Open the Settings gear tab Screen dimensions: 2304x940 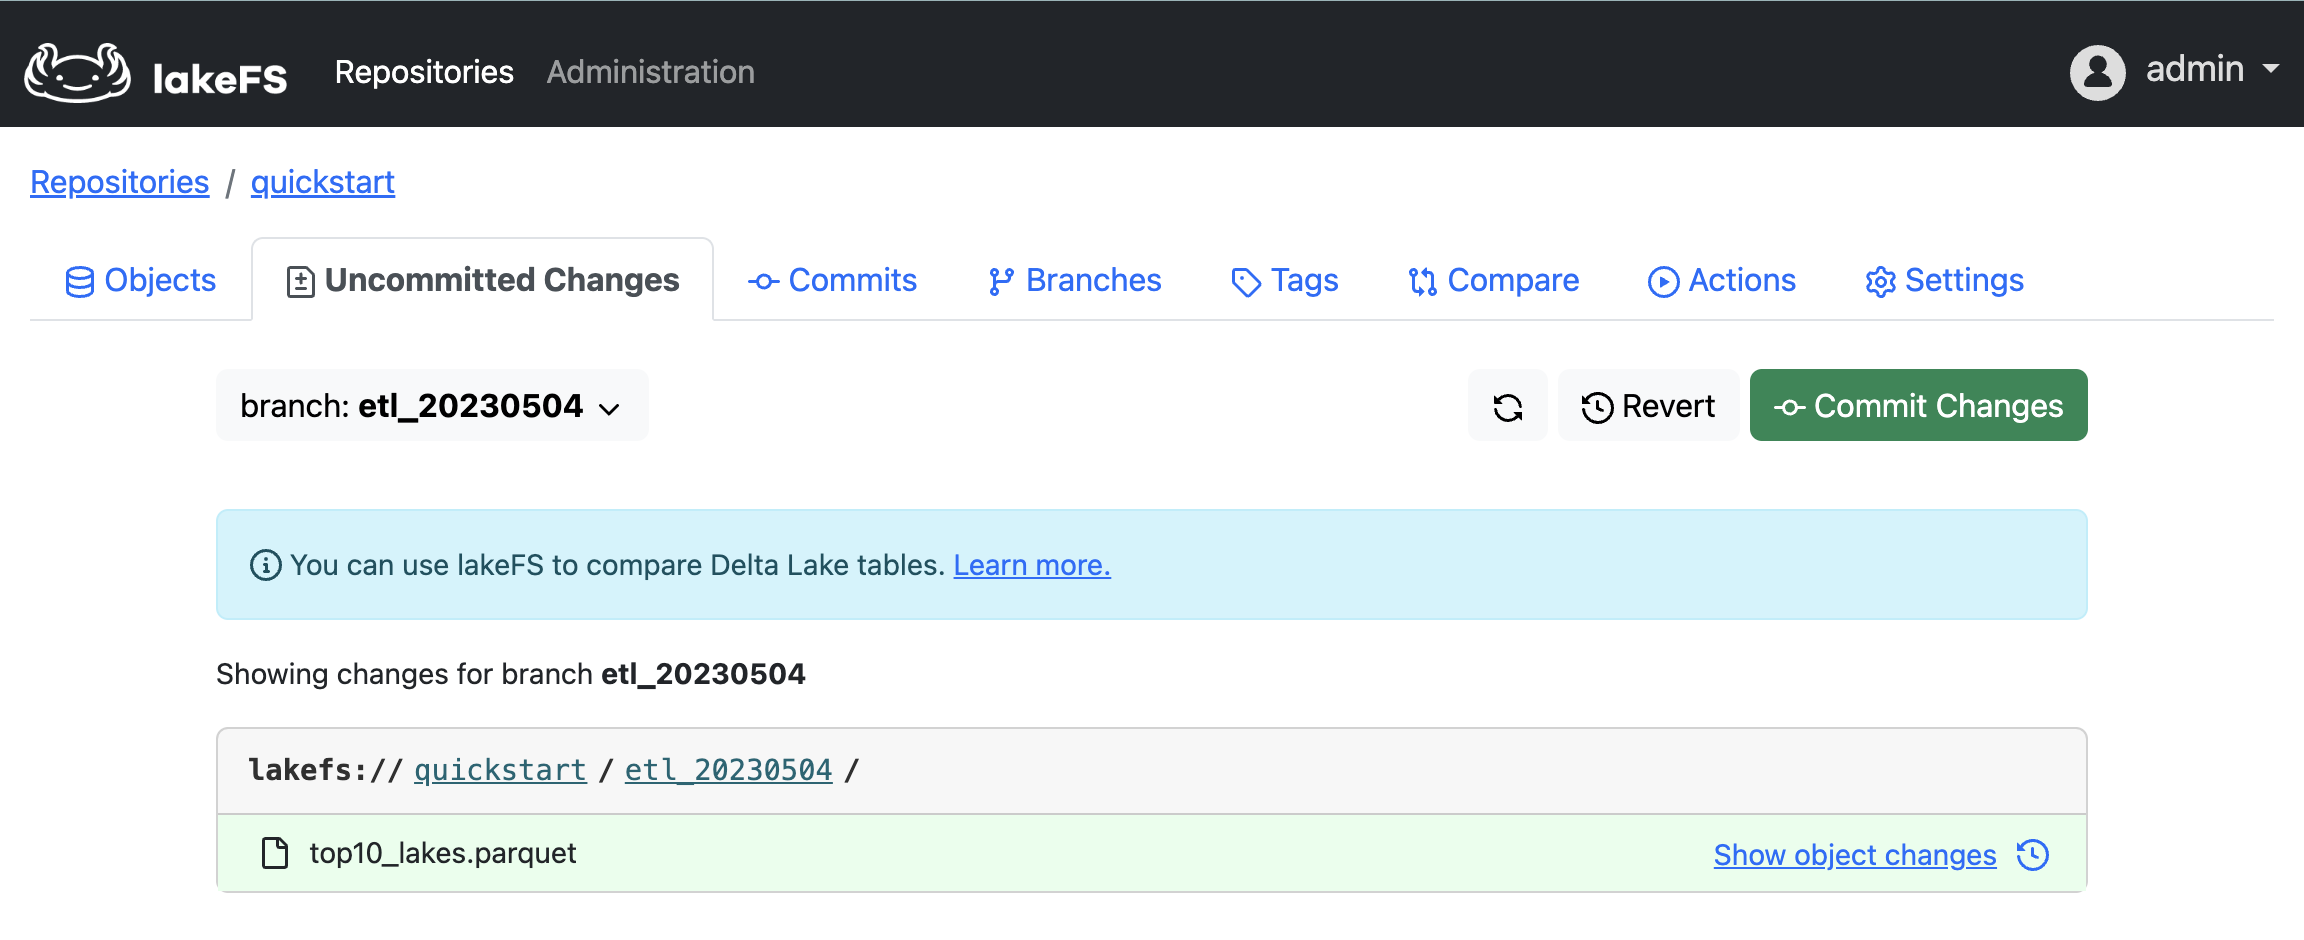click(1944, 281)
